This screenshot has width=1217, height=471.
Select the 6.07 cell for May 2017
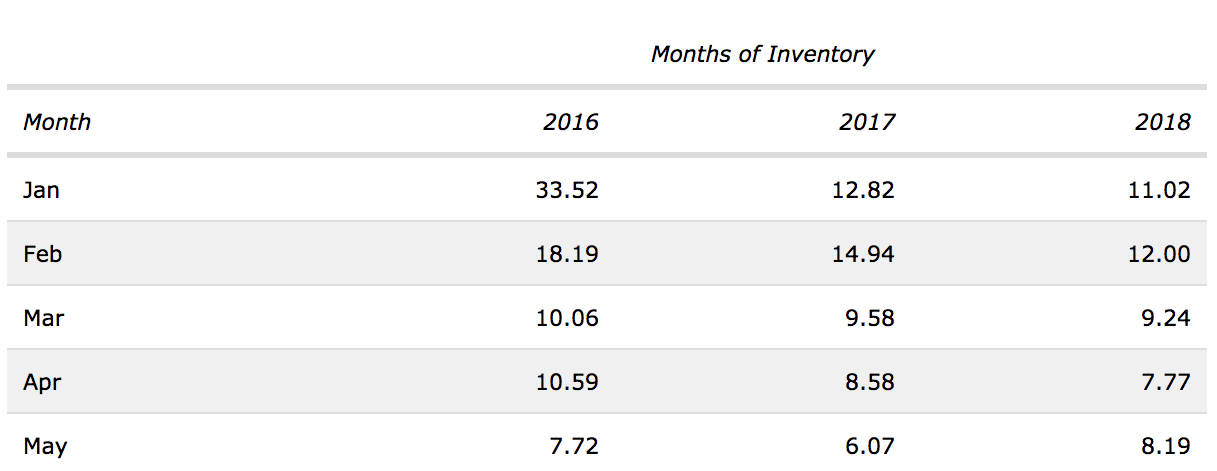pyautogui.click(x=869, y=446)
